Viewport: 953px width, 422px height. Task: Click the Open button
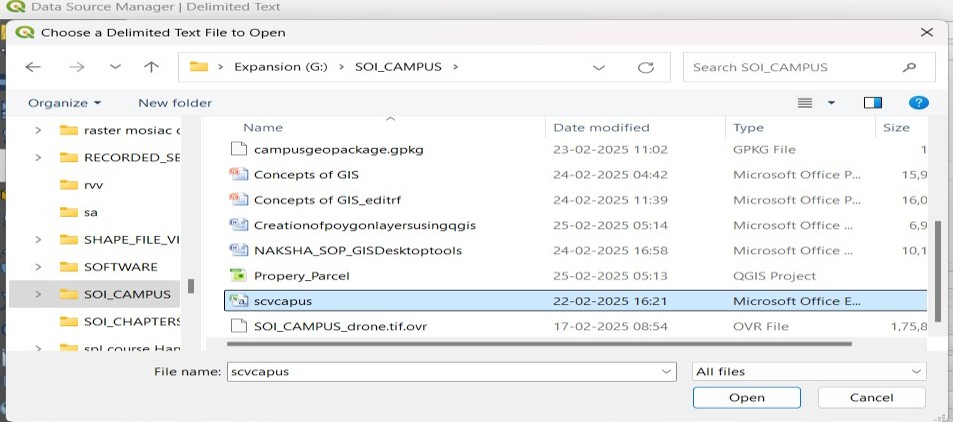click(x=746, y=398)
